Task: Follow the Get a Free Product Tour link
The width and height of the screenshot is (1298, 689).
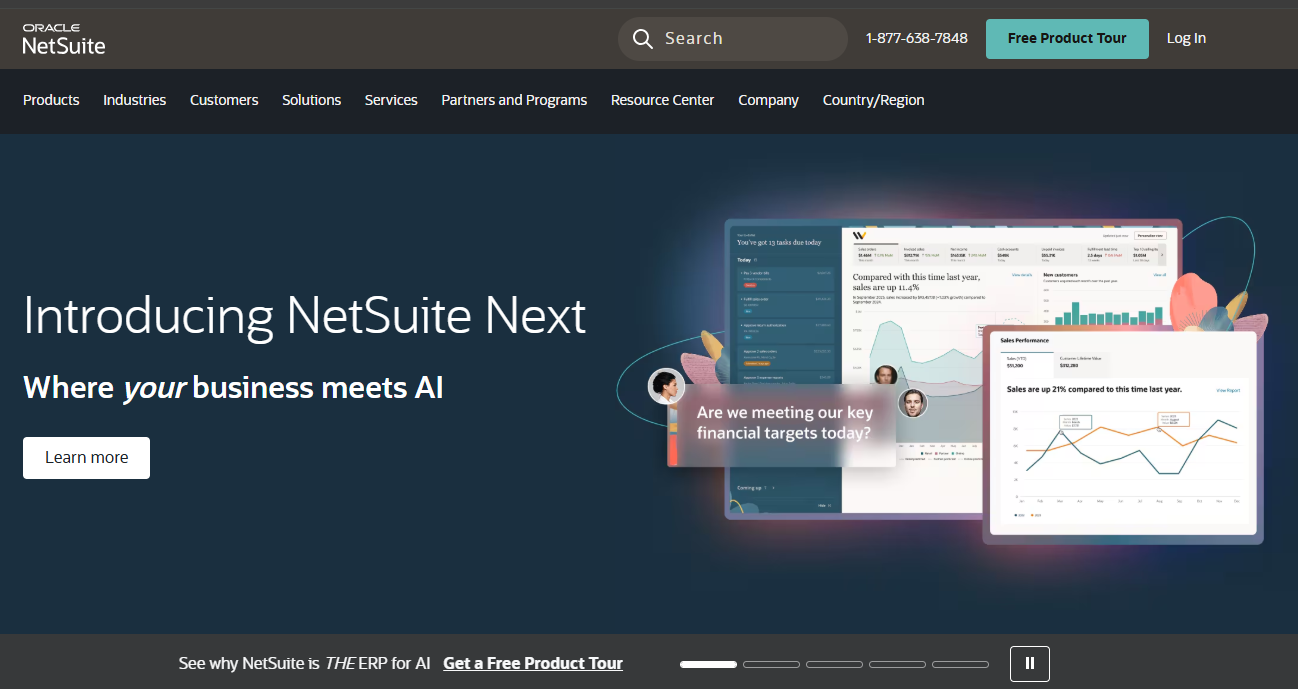Action: tap(532, 663)
